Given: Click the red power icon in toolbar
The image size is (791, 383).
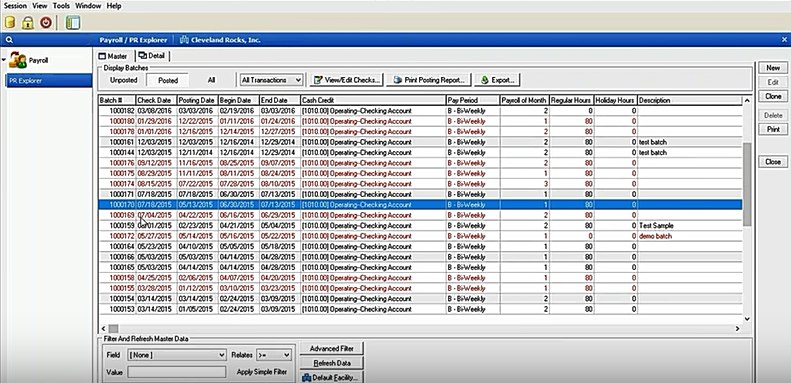Looking at the screenshot, I should pos(46,23).
